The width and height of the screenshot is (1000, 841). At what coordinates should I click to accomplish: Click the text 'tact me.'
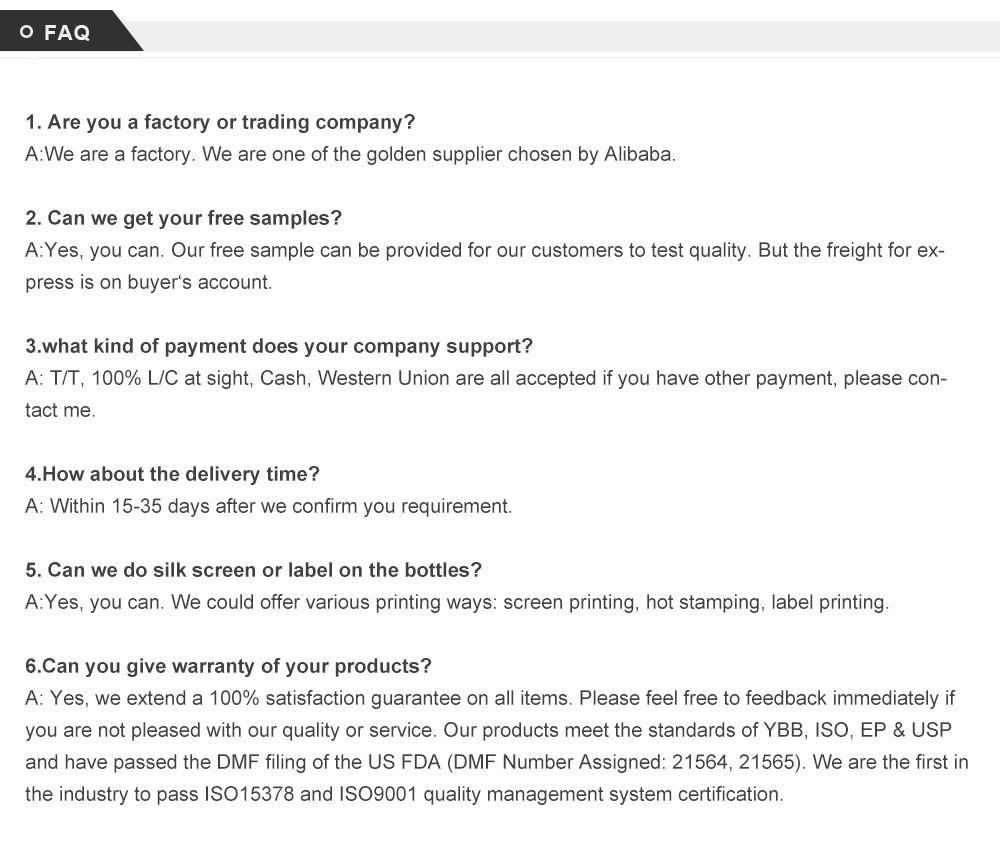click(x=60, y=410)
